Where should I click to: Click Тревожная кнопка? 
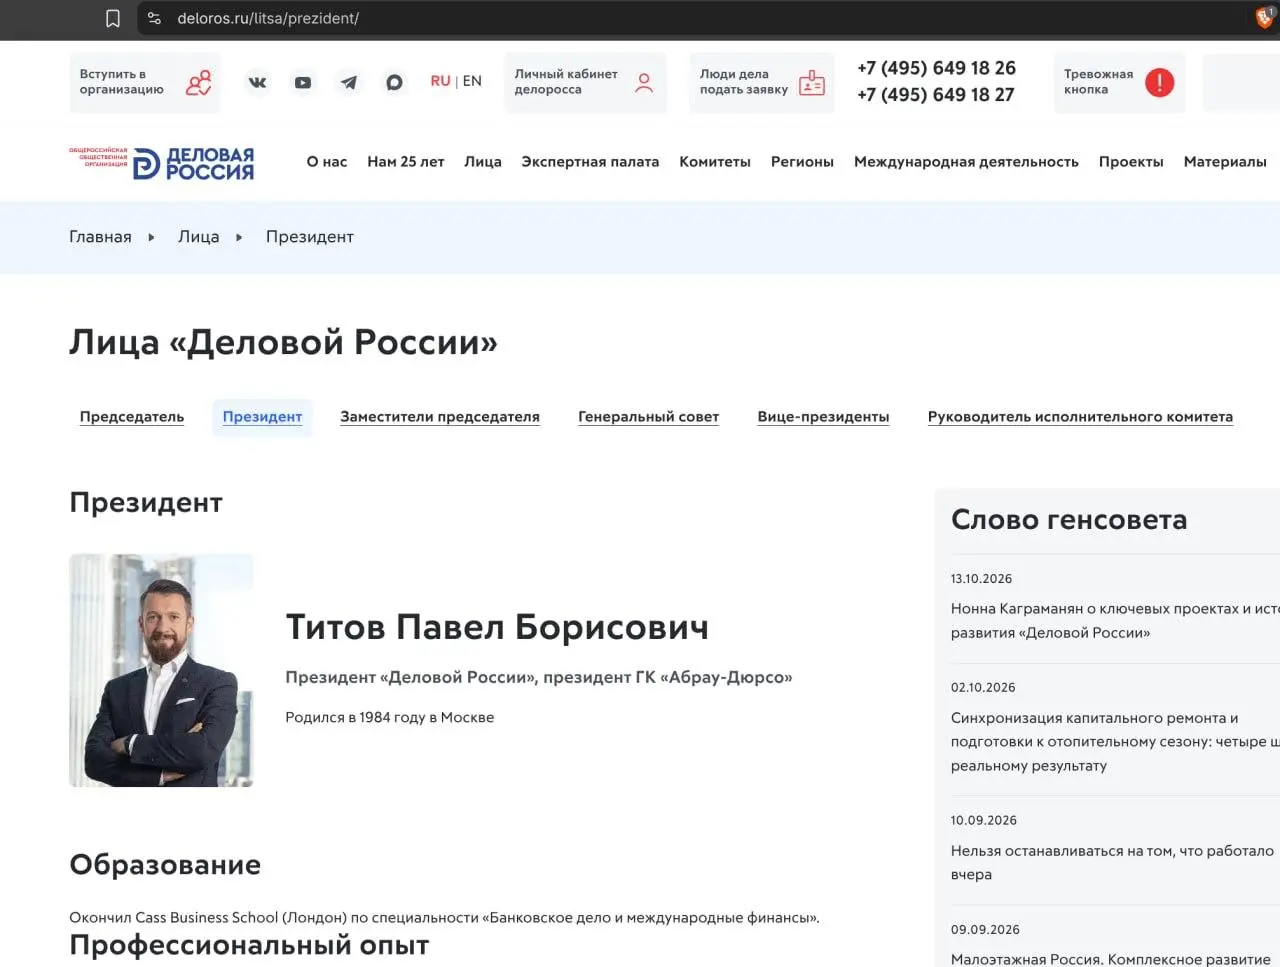(1119, 82)
